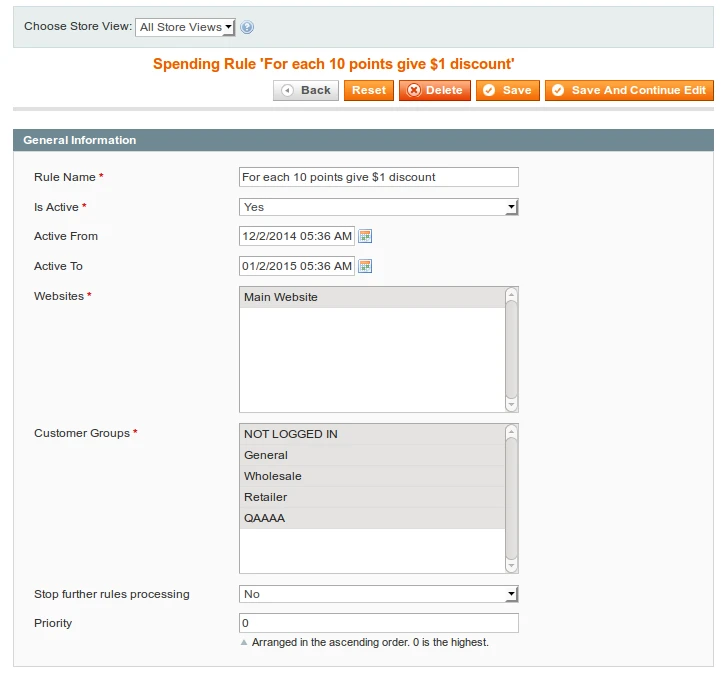
Task: Select QAAAA in Customer Groups list
Action: (x=371, y=518)
